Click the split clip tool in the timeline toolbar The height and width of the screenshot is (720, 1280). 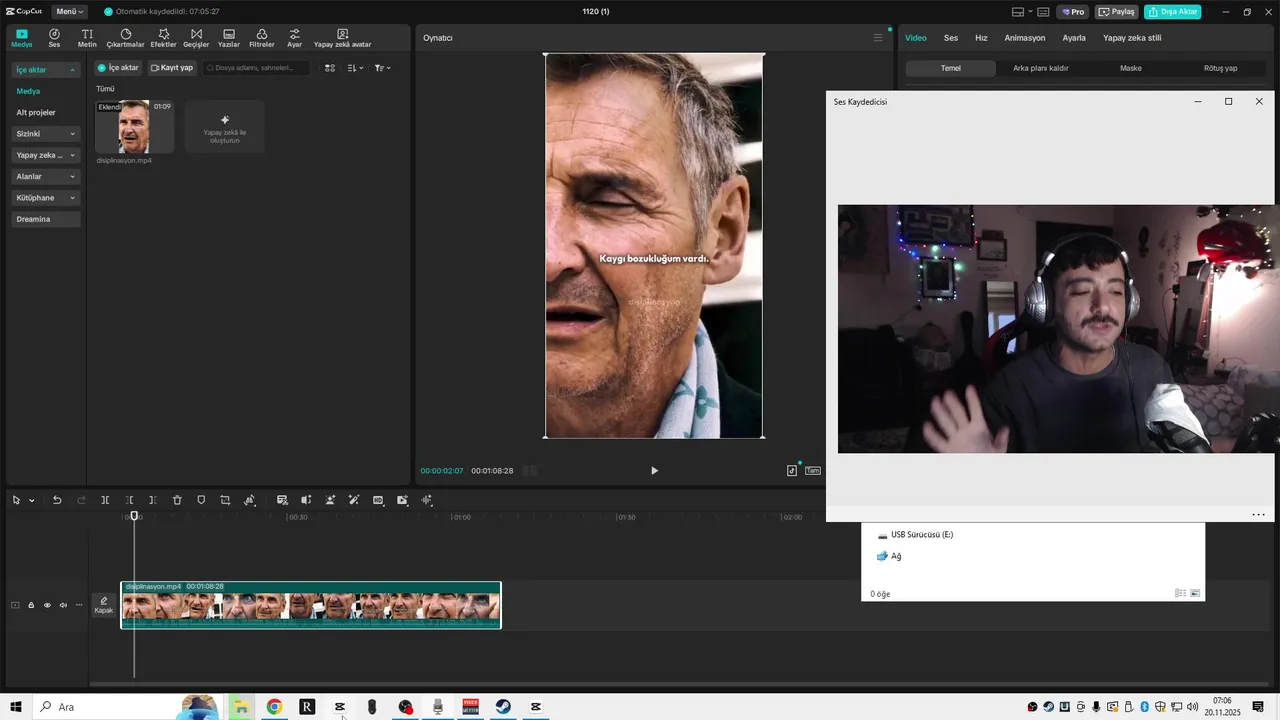[x=105, y=500]
